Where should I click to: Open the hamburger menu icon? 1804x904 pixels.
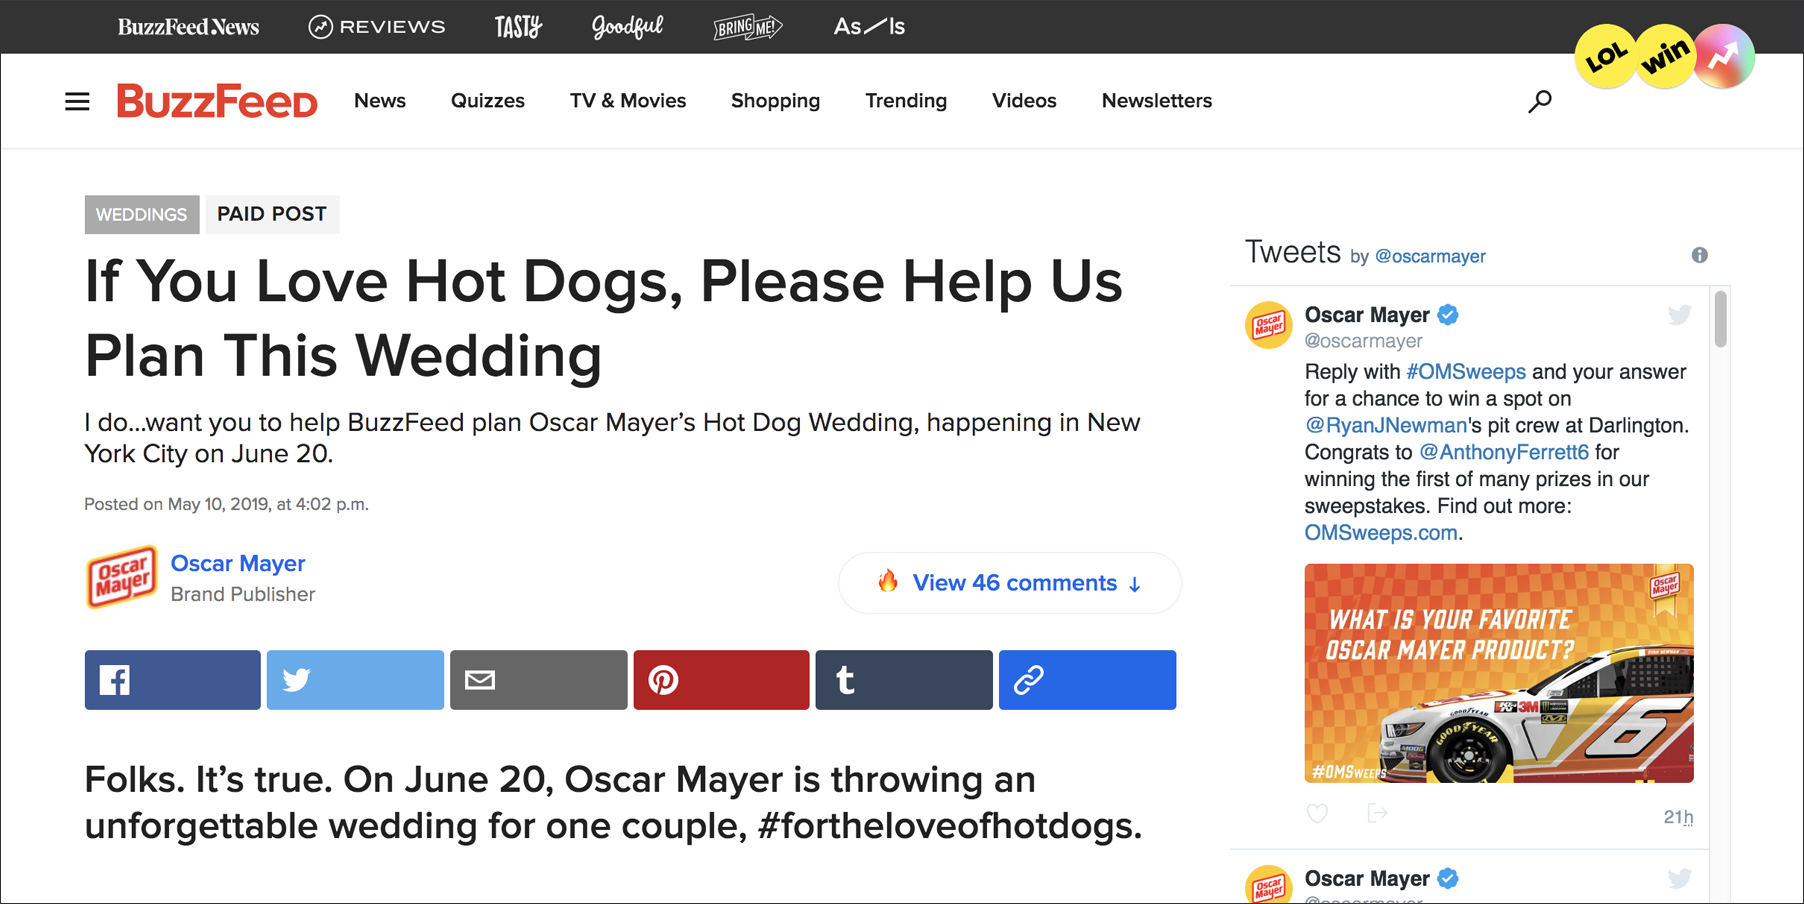tap(77, 101)
